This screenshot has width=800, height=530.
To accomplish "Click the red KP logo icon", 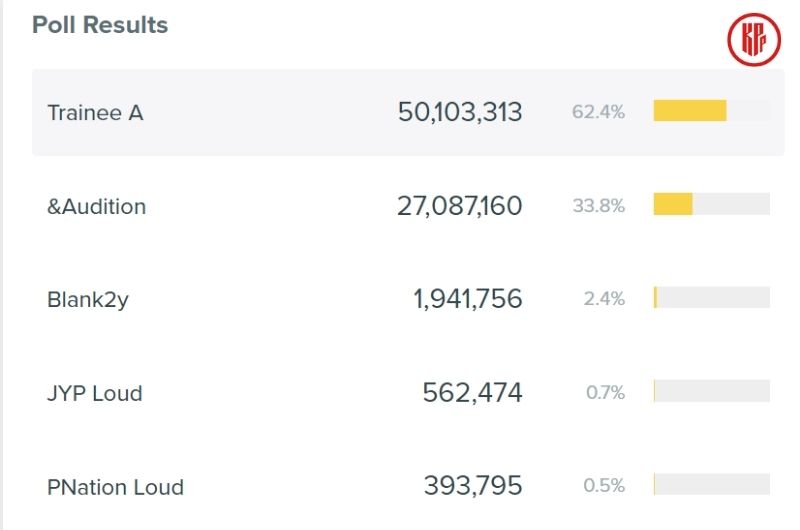I will tap(754, 40).
